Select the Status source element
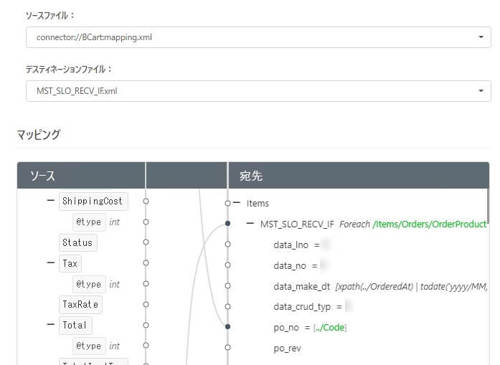Viewport: 500px width, 365px height. coord(78,243)
